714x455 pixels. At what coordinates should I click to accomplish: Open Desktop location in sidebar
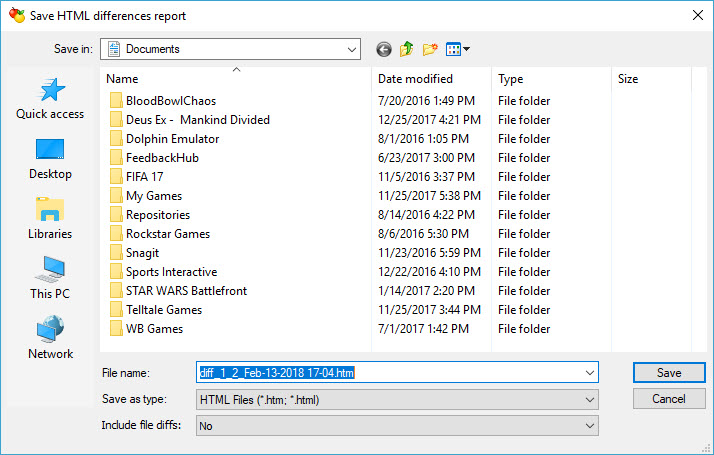pos(50,159)
